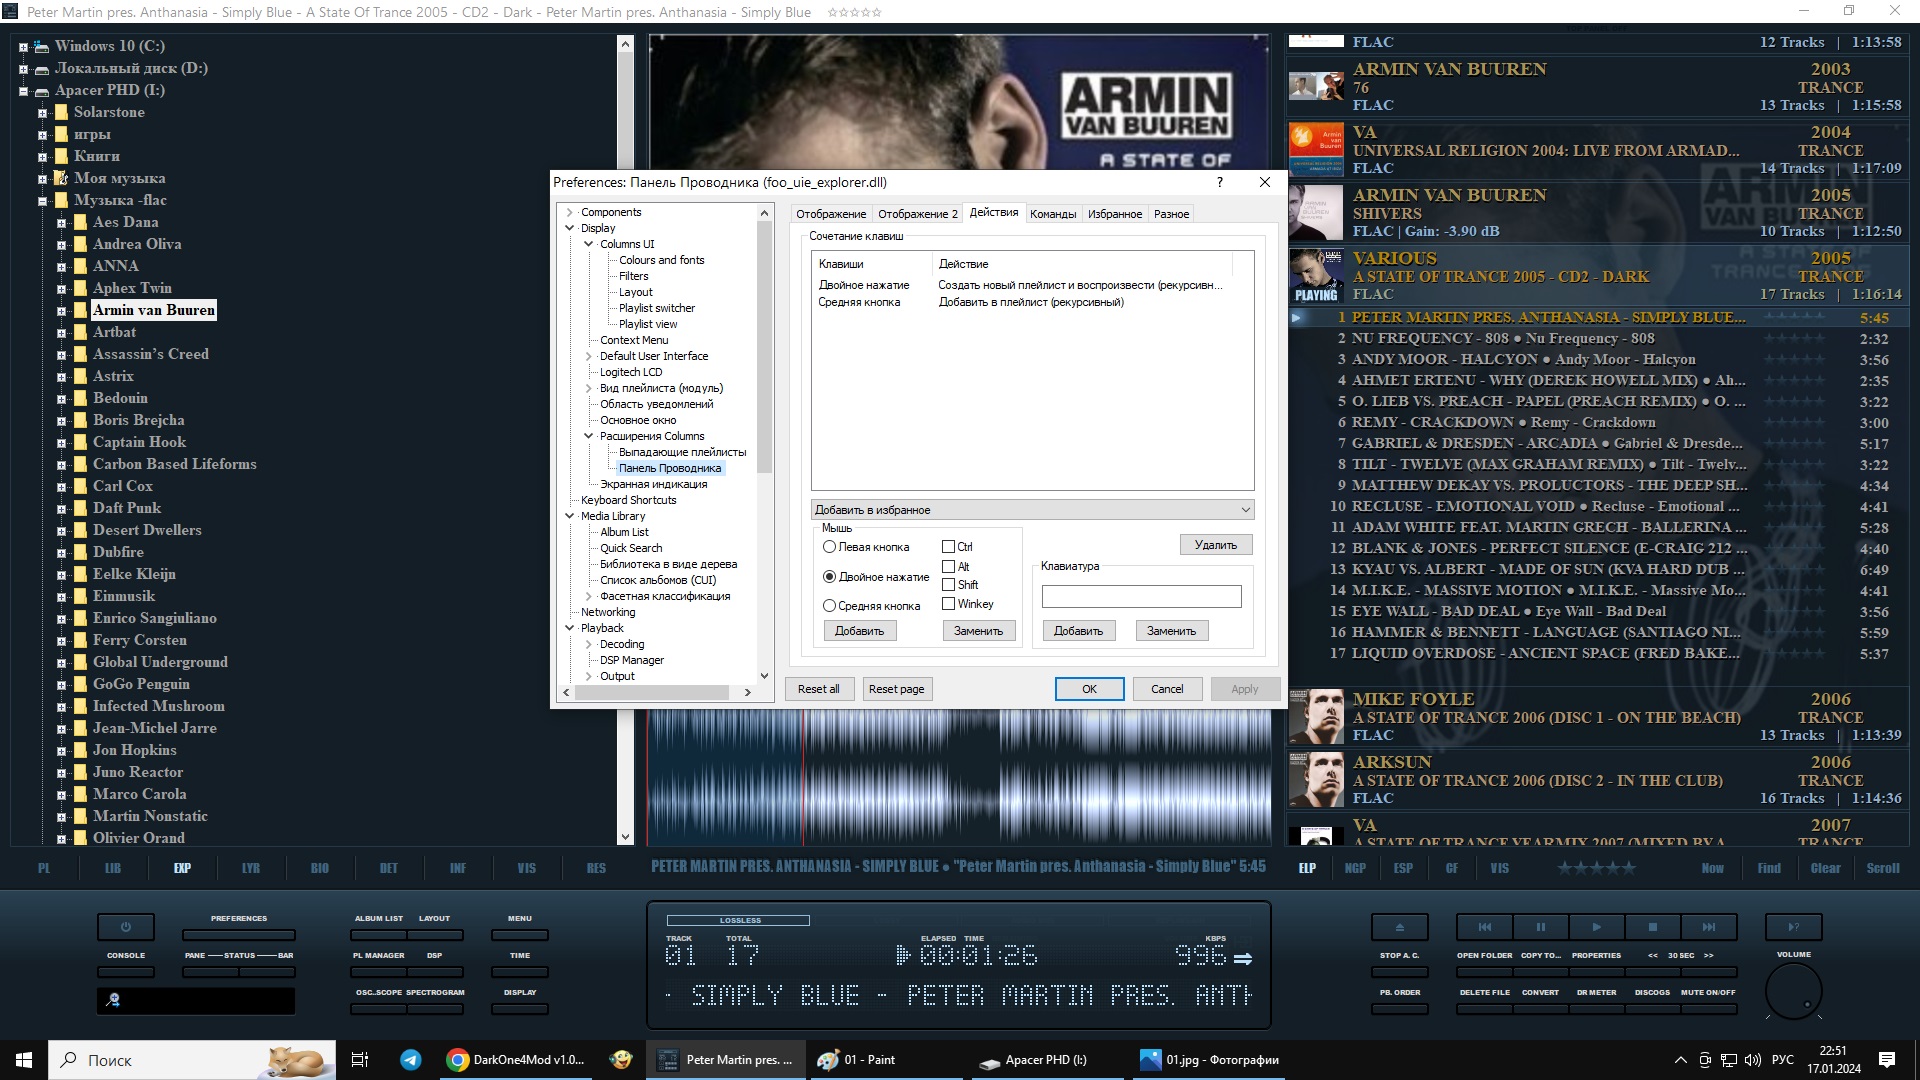Expand the Components tree node
The width and height of the screenshot is (1920, 1080).
570,212
